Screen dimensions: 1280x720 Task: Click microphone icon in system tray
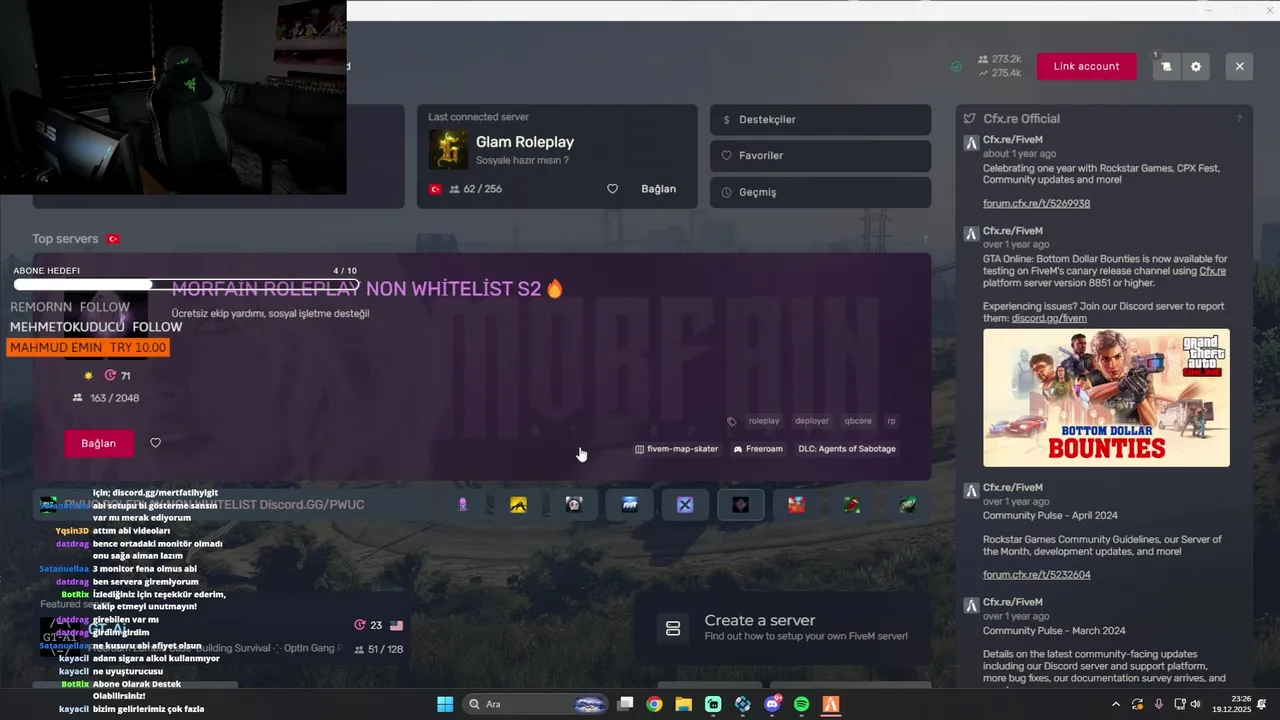coord(1158,704)
